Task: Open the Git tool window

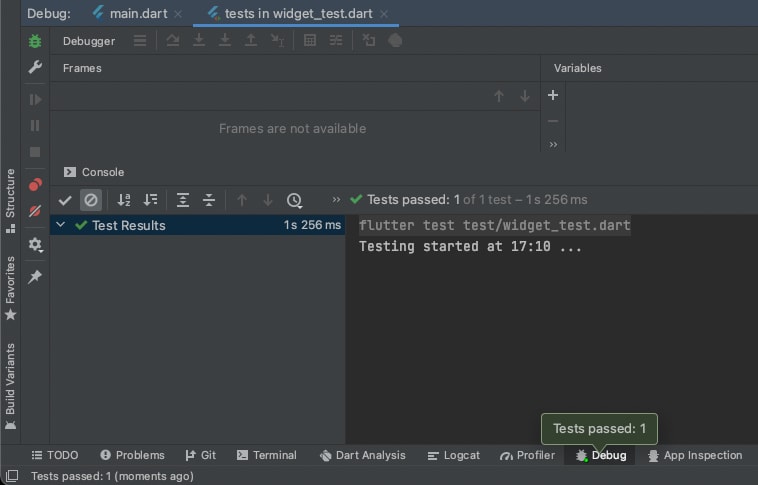Action: tap(201, 456)
